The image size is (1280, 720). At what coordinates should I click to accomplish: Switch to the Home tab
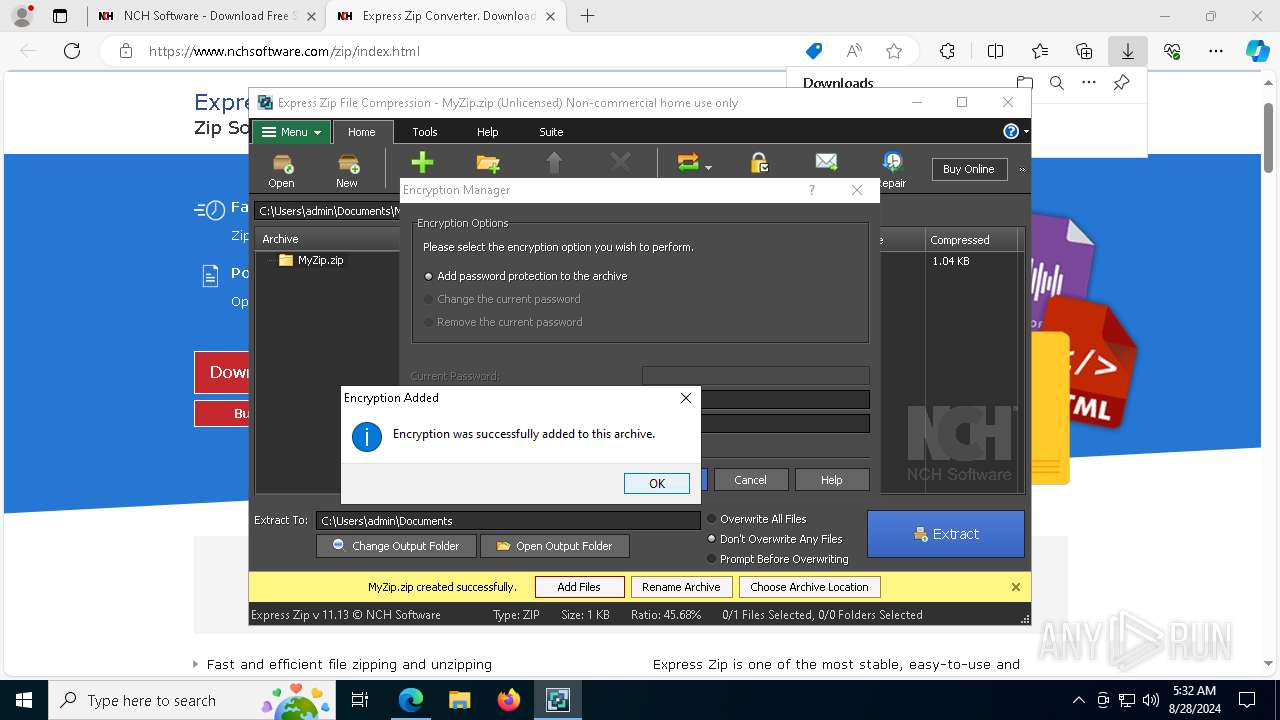pos(362,132)
